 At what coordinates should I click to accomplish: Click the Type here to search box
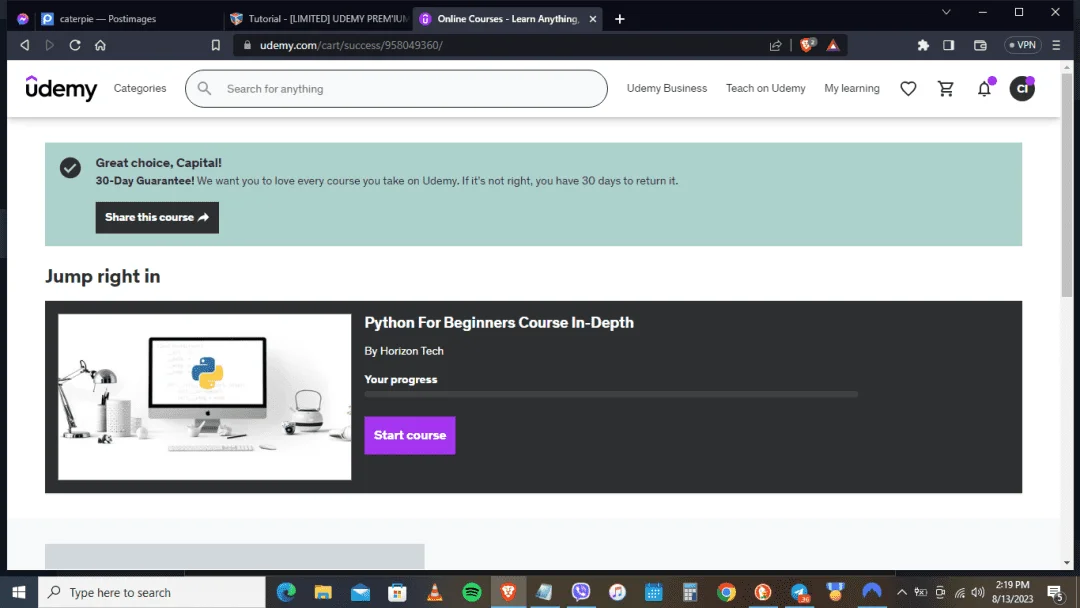coord(152,592)
